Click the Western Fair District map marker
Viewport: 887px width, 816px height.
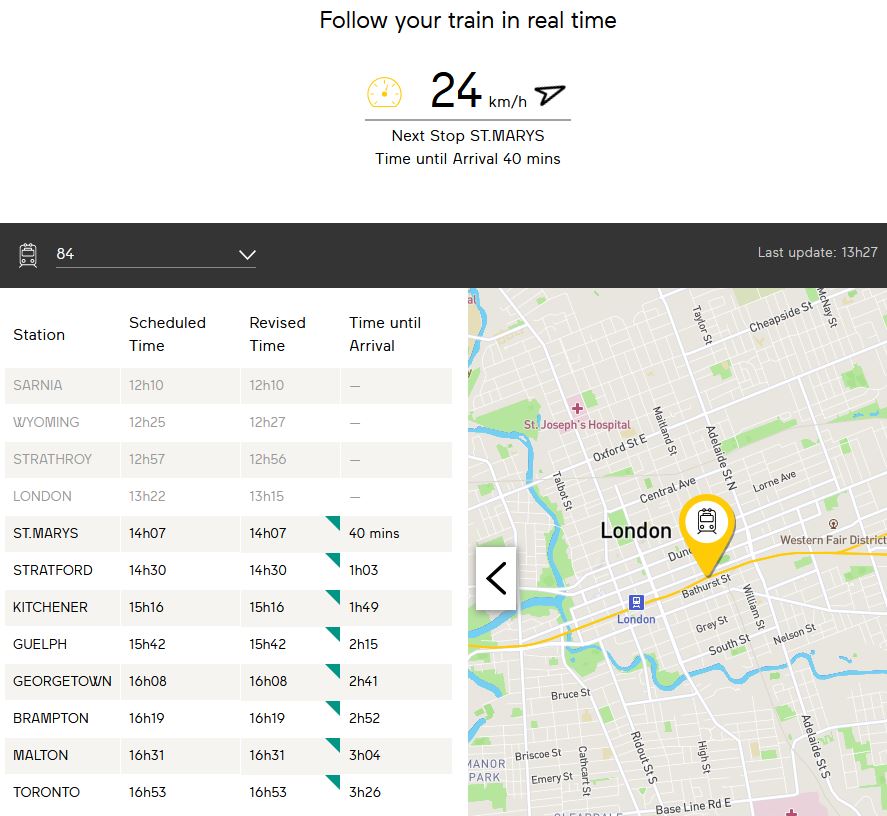(832, 523)
